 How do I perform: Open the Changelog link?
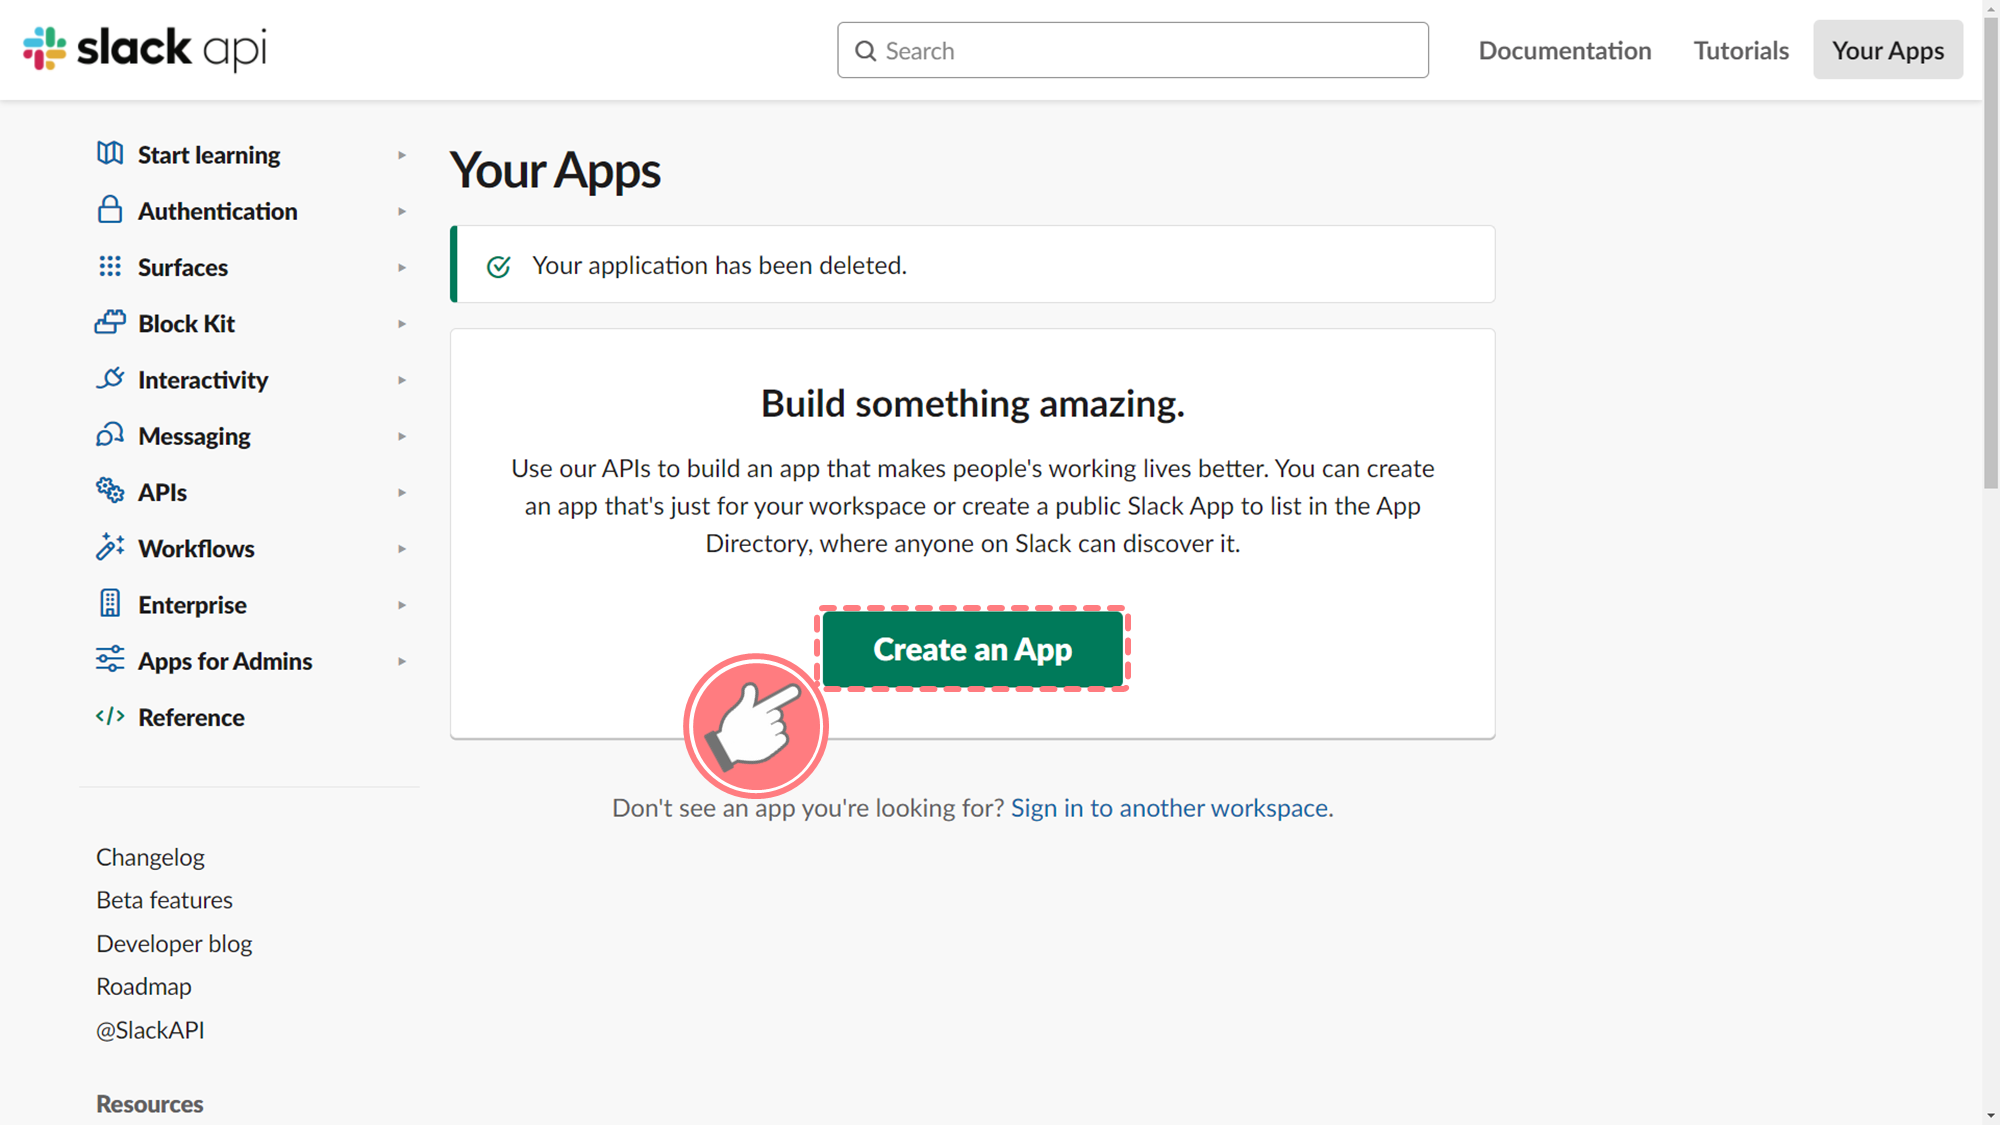(x=150, y=857)
